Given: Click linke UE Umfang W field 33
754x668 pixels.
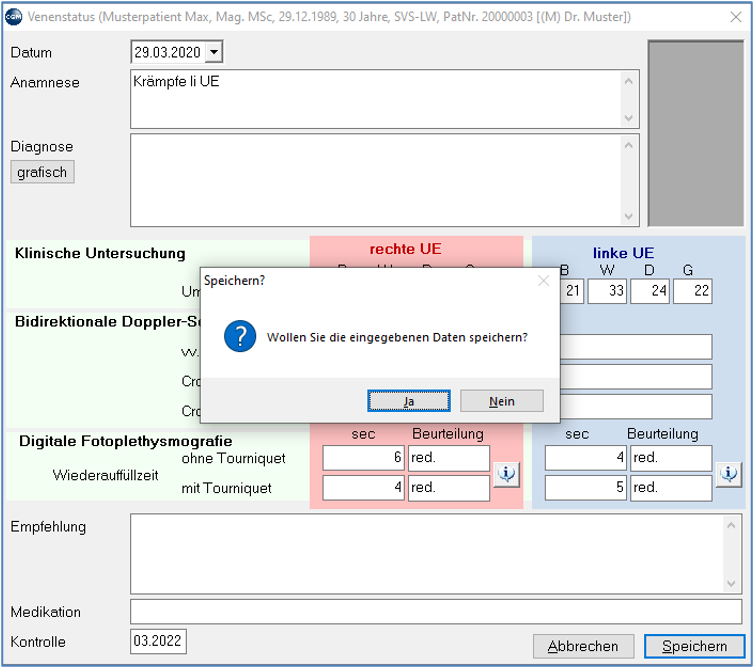Looking at the screenshot, I should (x=607, y=291).
